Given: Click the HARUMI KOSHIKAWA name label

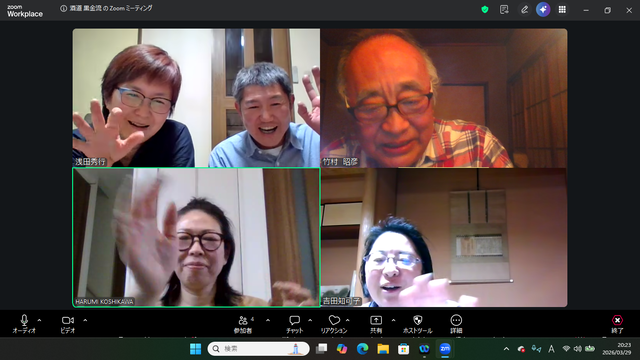Looking at the screenshot, I should pos(104,302).
